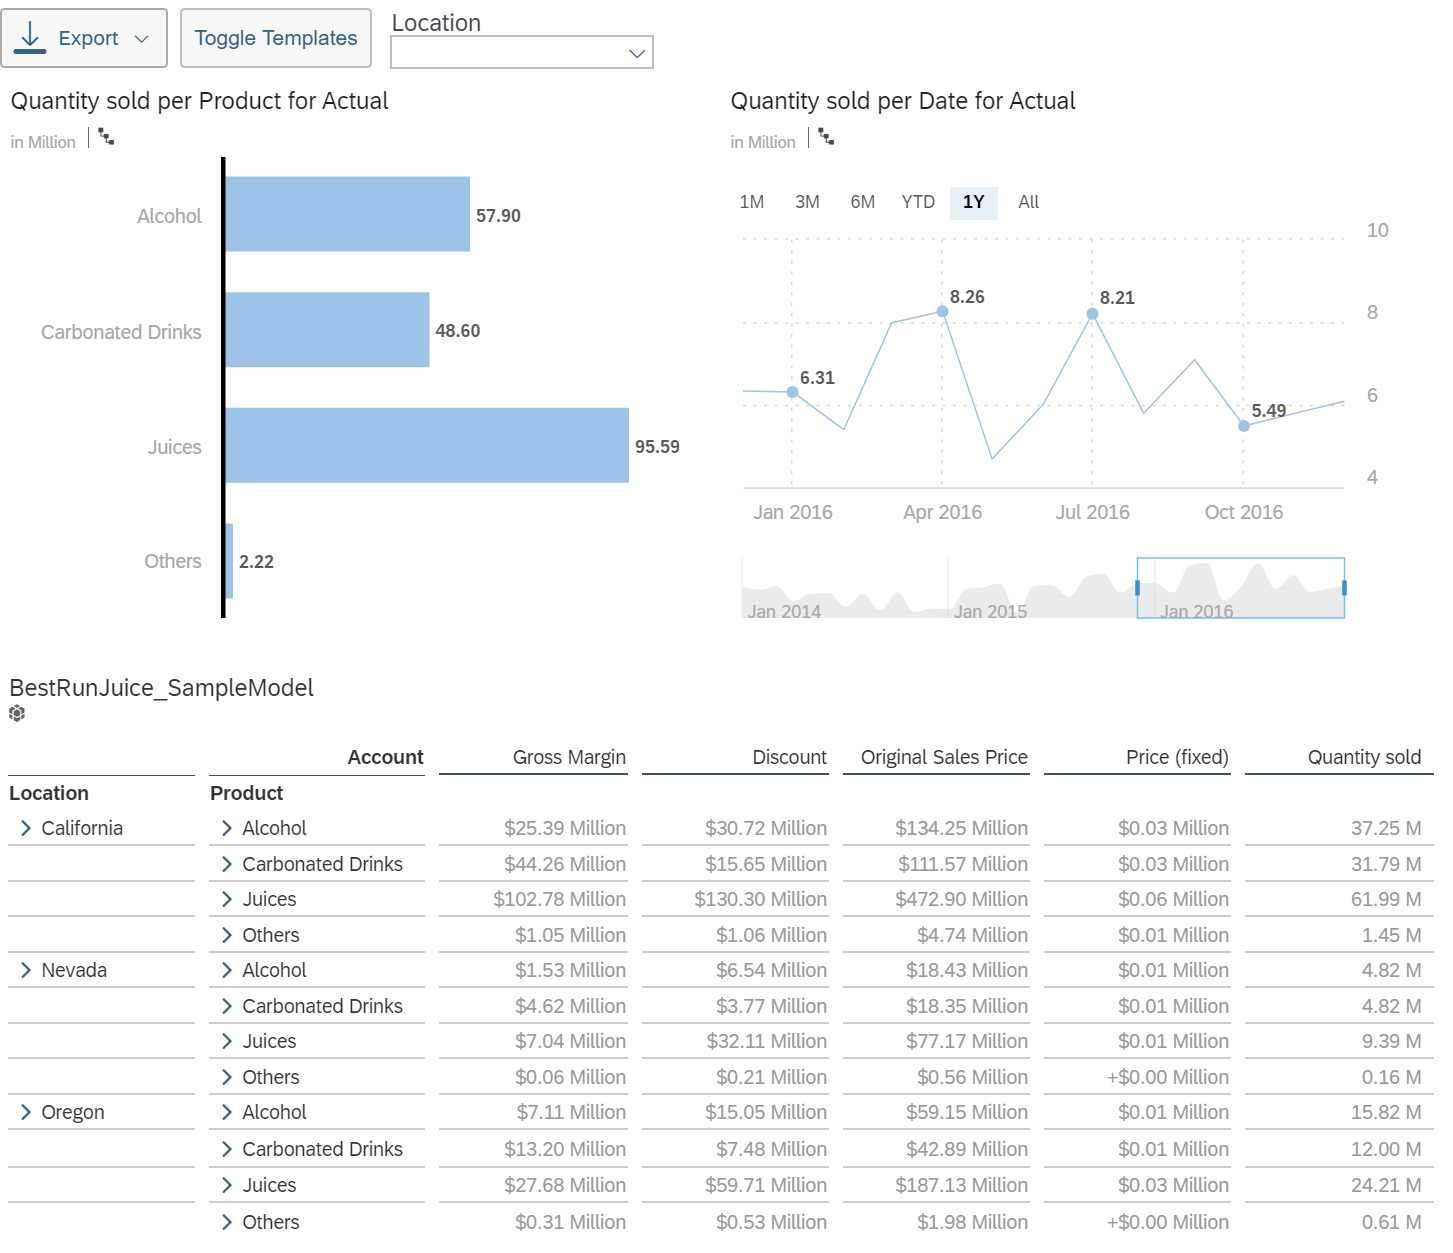This screenshot has height=1253, width=1453.
Task: Click the Account header cell
Action: coord(385,757)
